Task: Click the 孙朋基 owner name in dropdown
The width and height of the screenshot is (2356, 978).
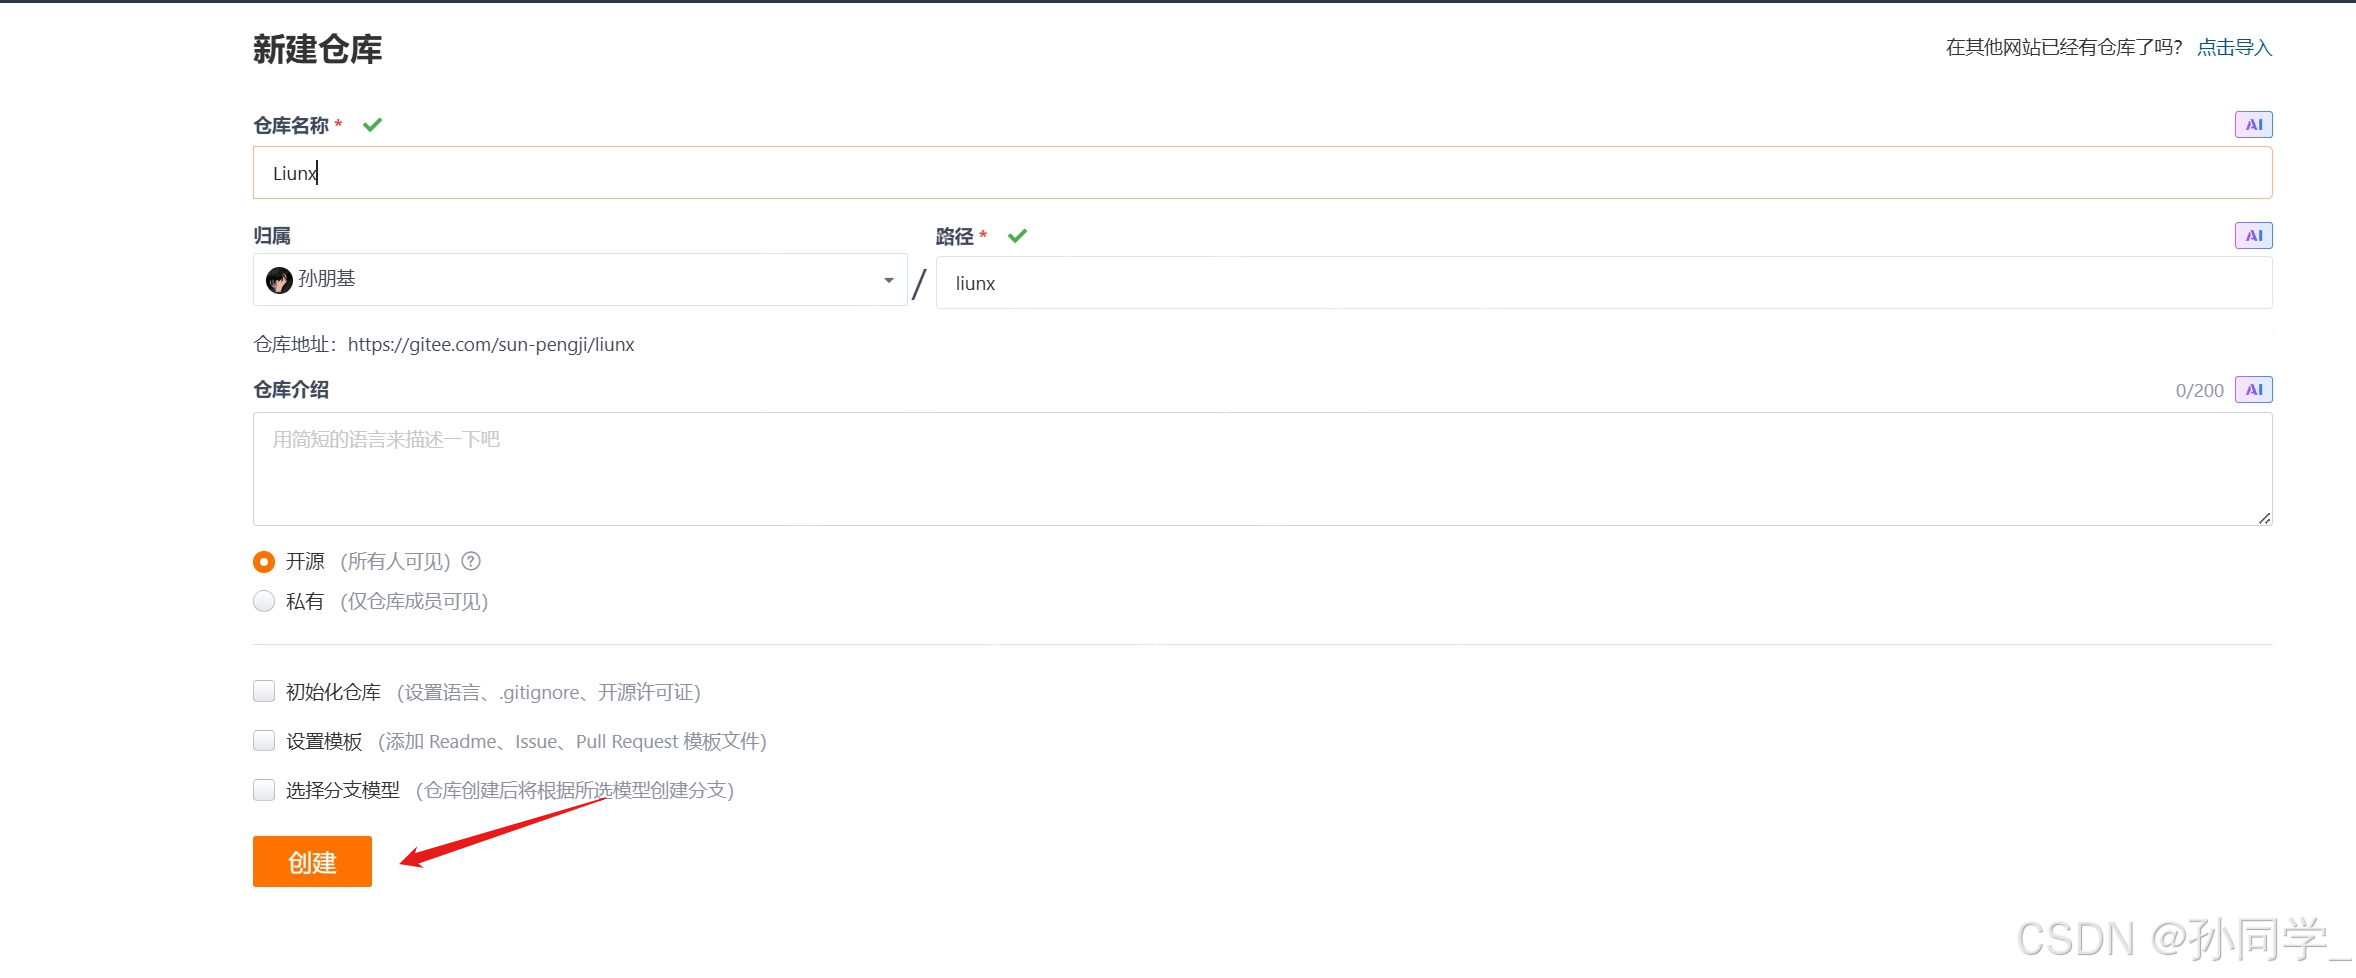Action: point(327,278)
